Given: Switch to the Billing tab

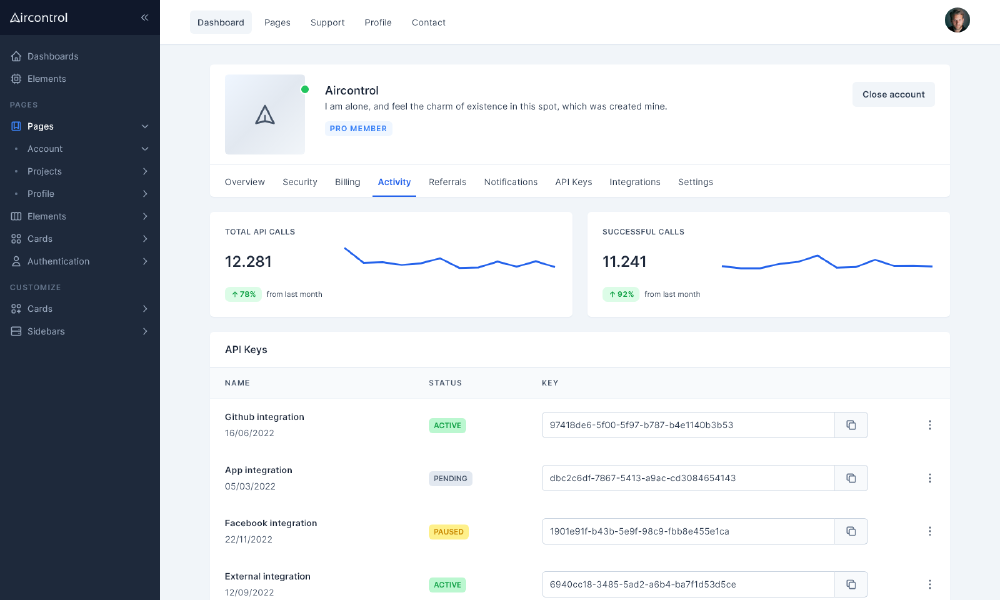Looking at the screenshot, I should tap(347, 182).
